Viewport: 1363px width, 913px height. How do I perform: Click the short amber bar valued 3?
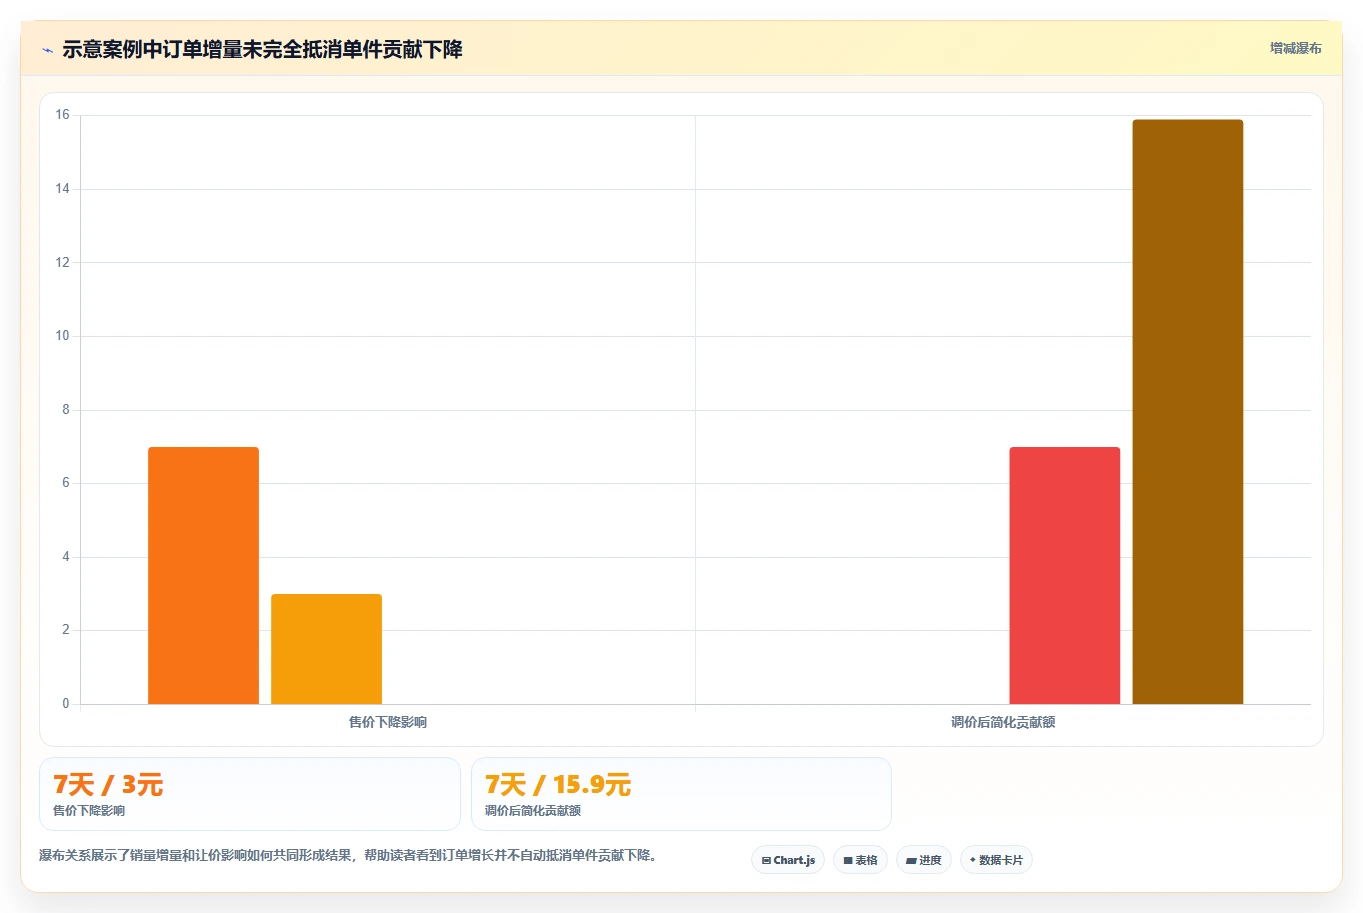tap(326, 649)
